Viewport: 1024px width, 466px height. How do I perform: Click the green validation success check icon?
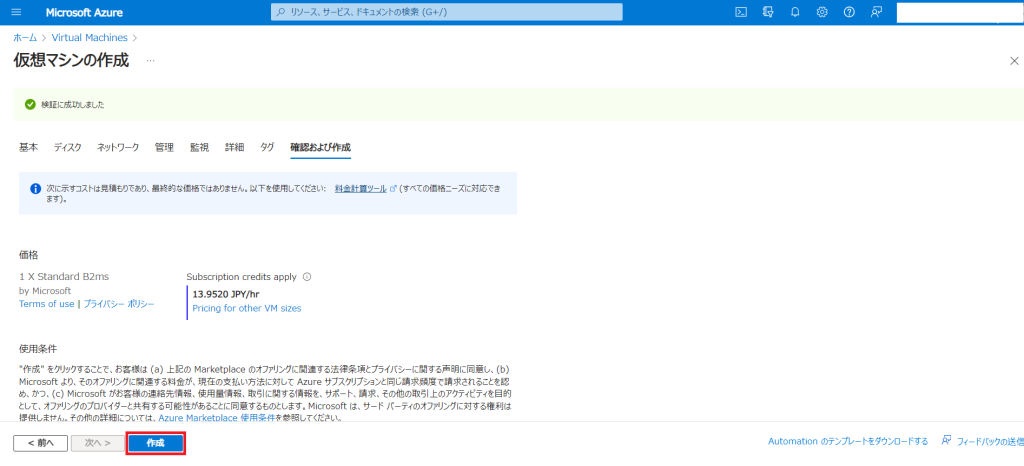pos(30,104)
